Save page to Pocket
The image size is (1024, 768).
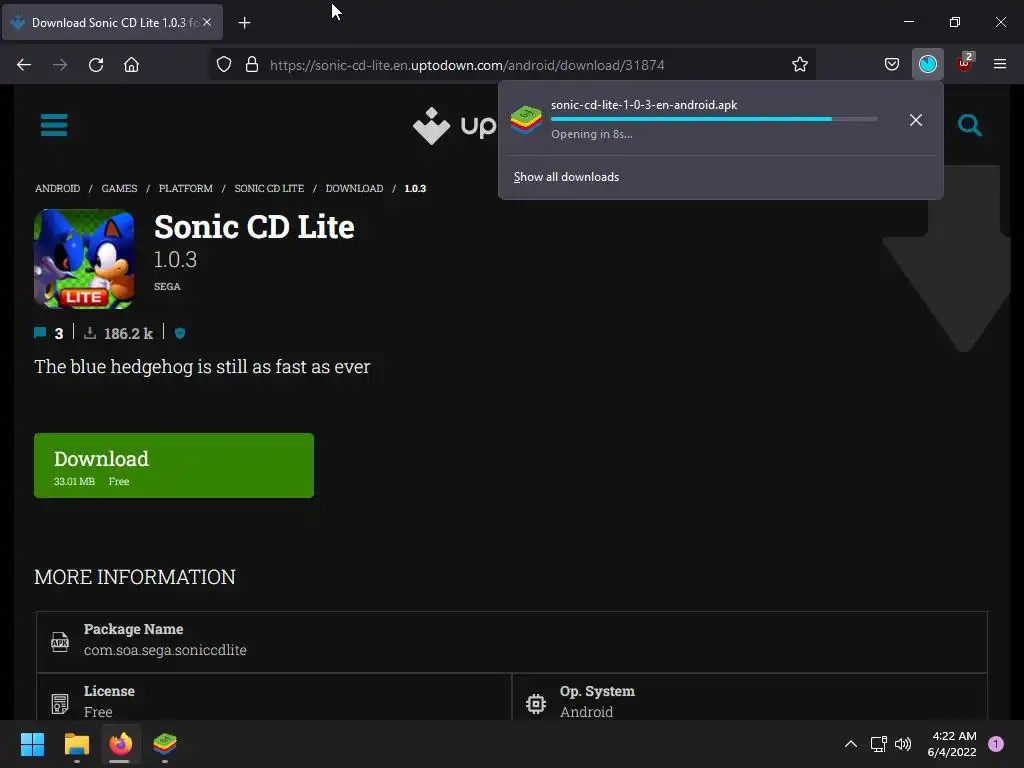point(892,65)
